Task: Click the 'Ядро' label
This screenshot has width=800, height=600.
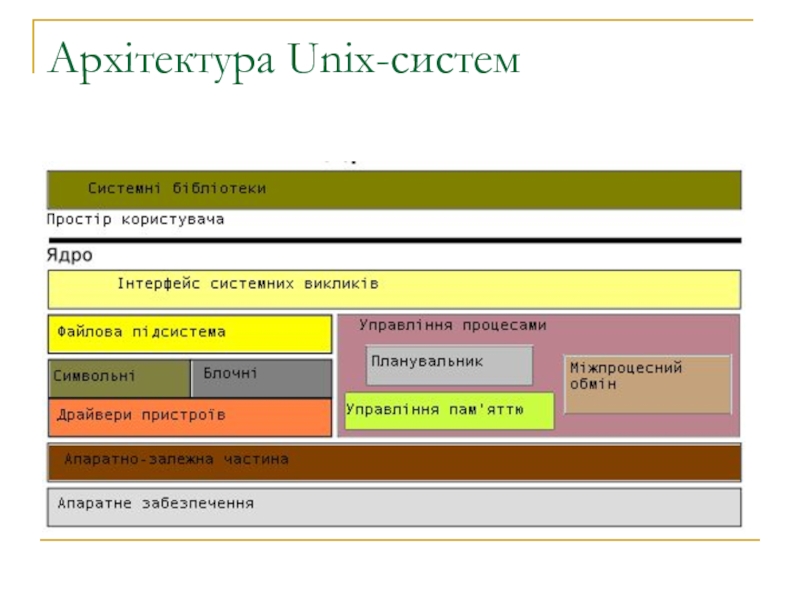Action: click(x=69, y=255)
